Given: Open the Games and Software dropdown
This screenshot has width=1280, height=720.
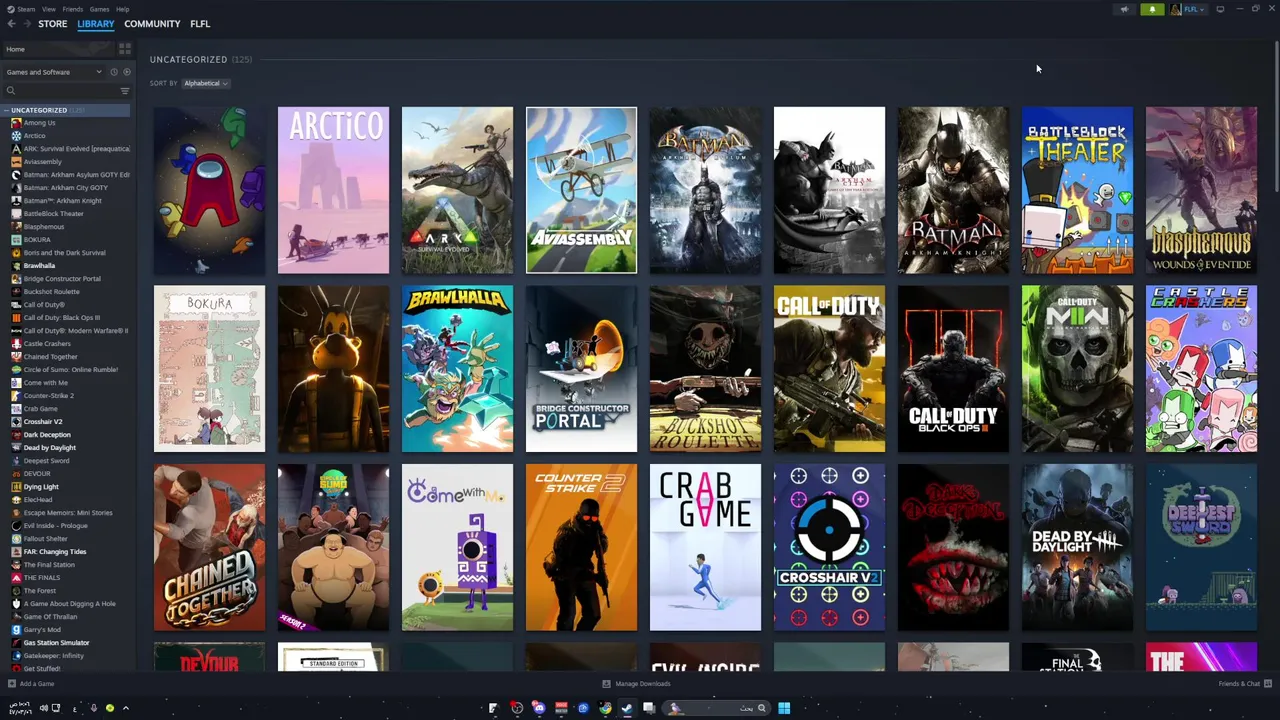Looking at the screenshot, I should click(54, 72).
